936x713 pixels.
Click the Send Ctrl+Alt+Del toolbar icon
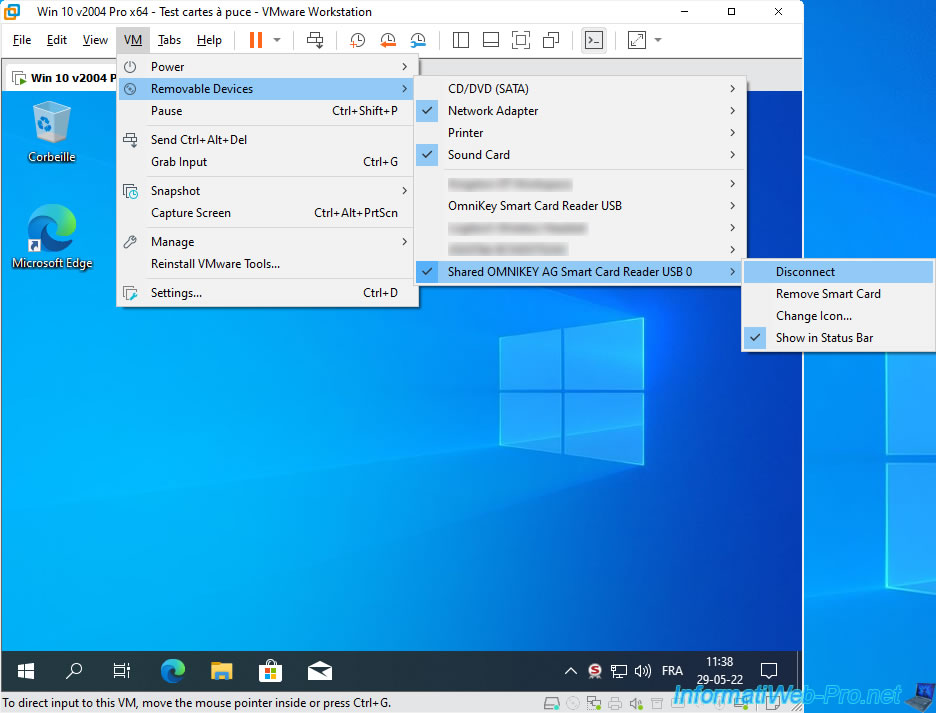[x=315, y=40]
